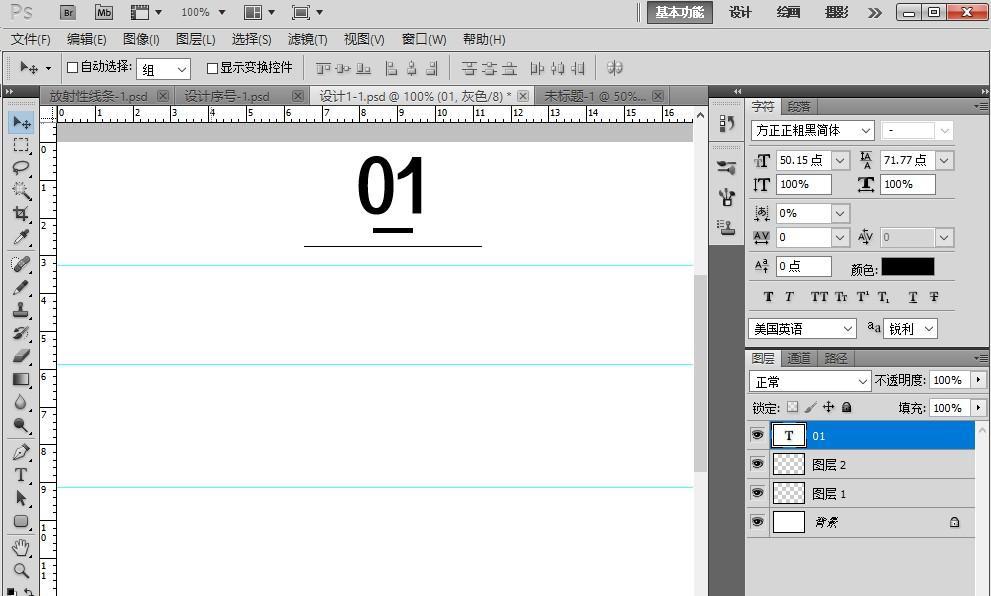Screen dimensions: 991x596
Task: Select the Lasso tool
Action: pos(21,168)
